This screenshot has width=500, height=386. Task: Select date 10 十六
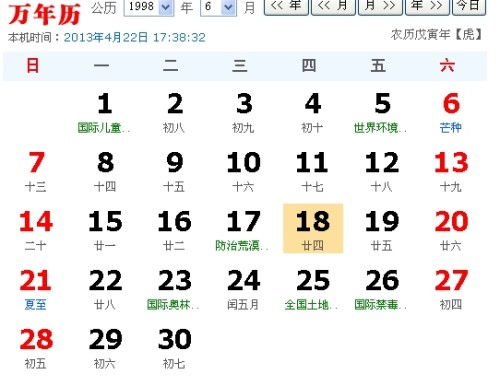[243, 172]
